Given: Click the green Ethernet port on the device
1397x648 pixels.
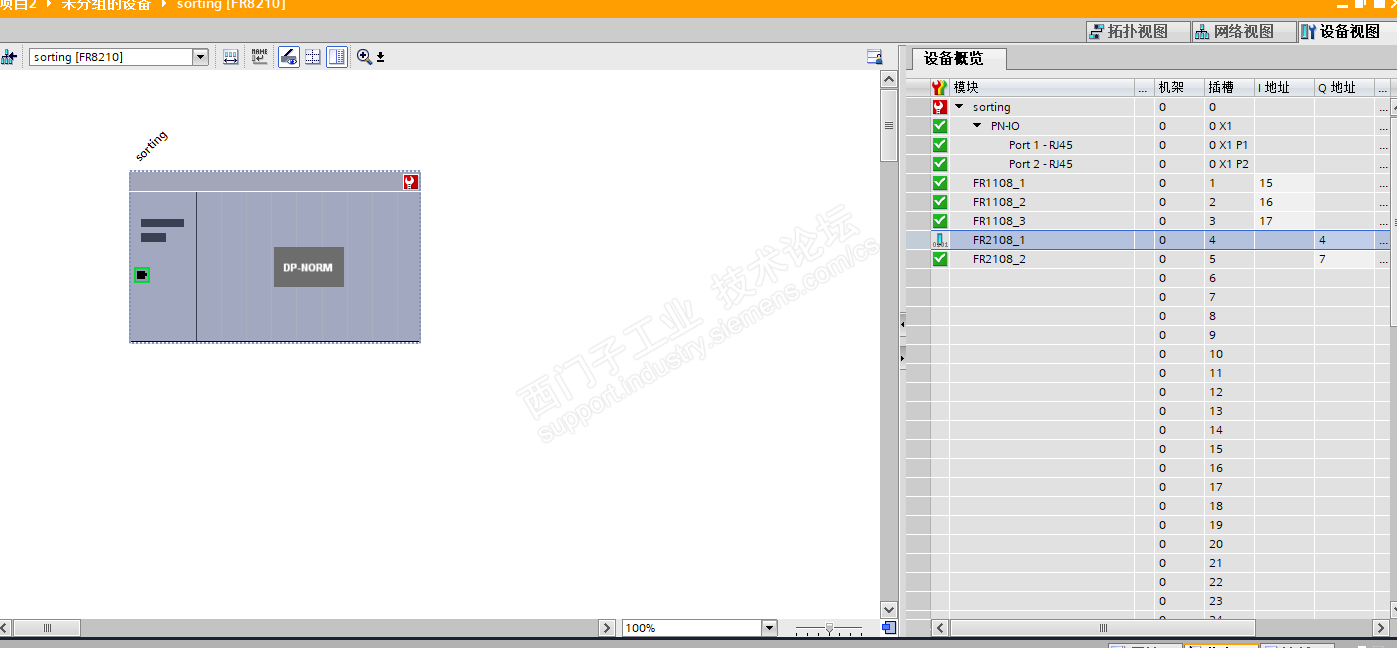Looking at the screenshot, I should [142, 275].
